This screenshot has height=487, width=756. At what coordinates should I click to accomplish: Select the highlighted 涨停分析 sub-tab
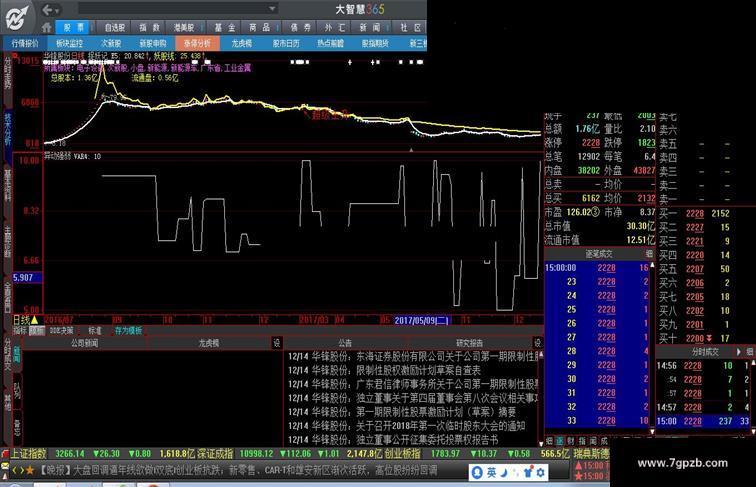(198, 43)
